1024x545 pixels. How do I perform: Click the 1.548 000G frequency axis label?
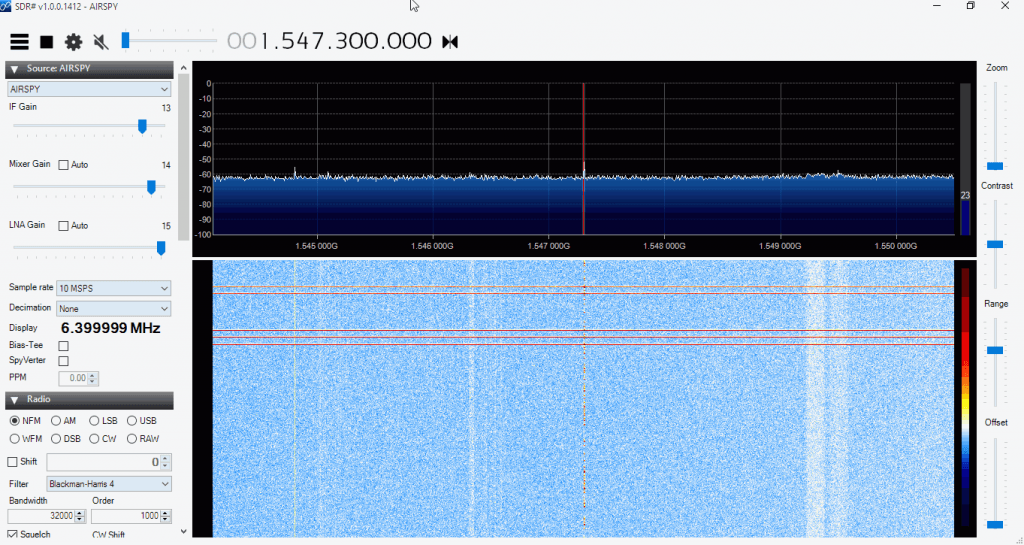coord(664,246)
